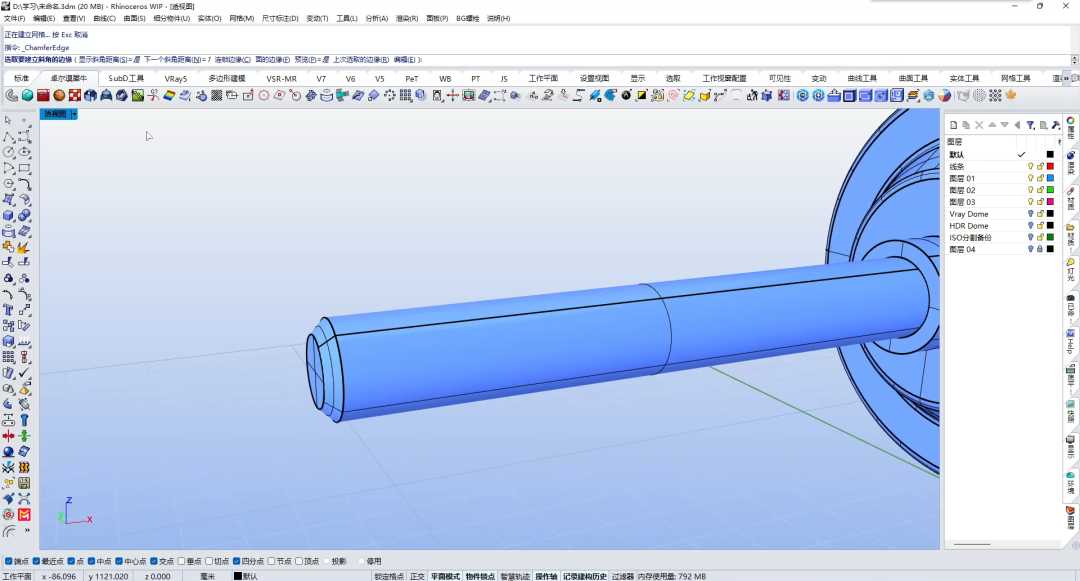
Task: Toggle 锁定格点 in the status bar
Action: 389,576
